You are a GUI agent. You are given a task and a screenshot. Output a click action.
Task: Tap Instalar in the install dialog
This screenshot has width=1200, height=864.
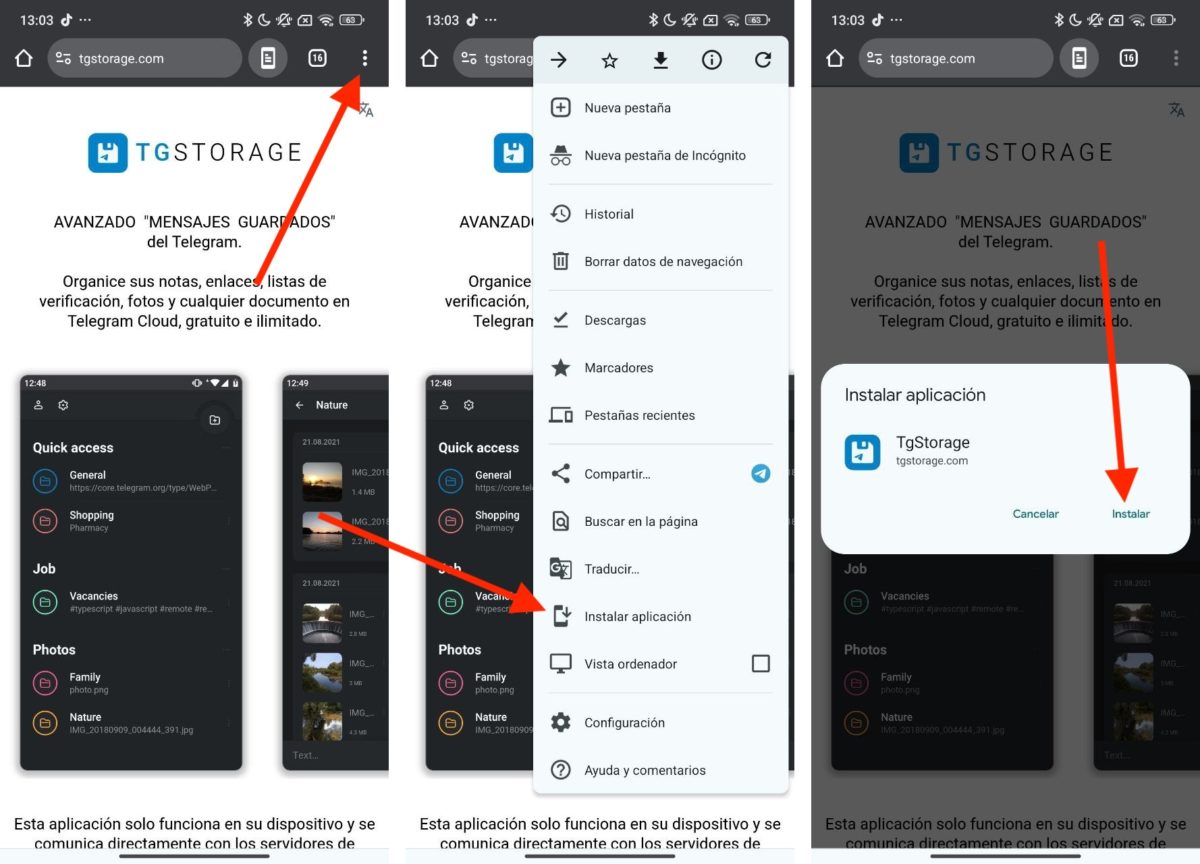point(1131,514)
